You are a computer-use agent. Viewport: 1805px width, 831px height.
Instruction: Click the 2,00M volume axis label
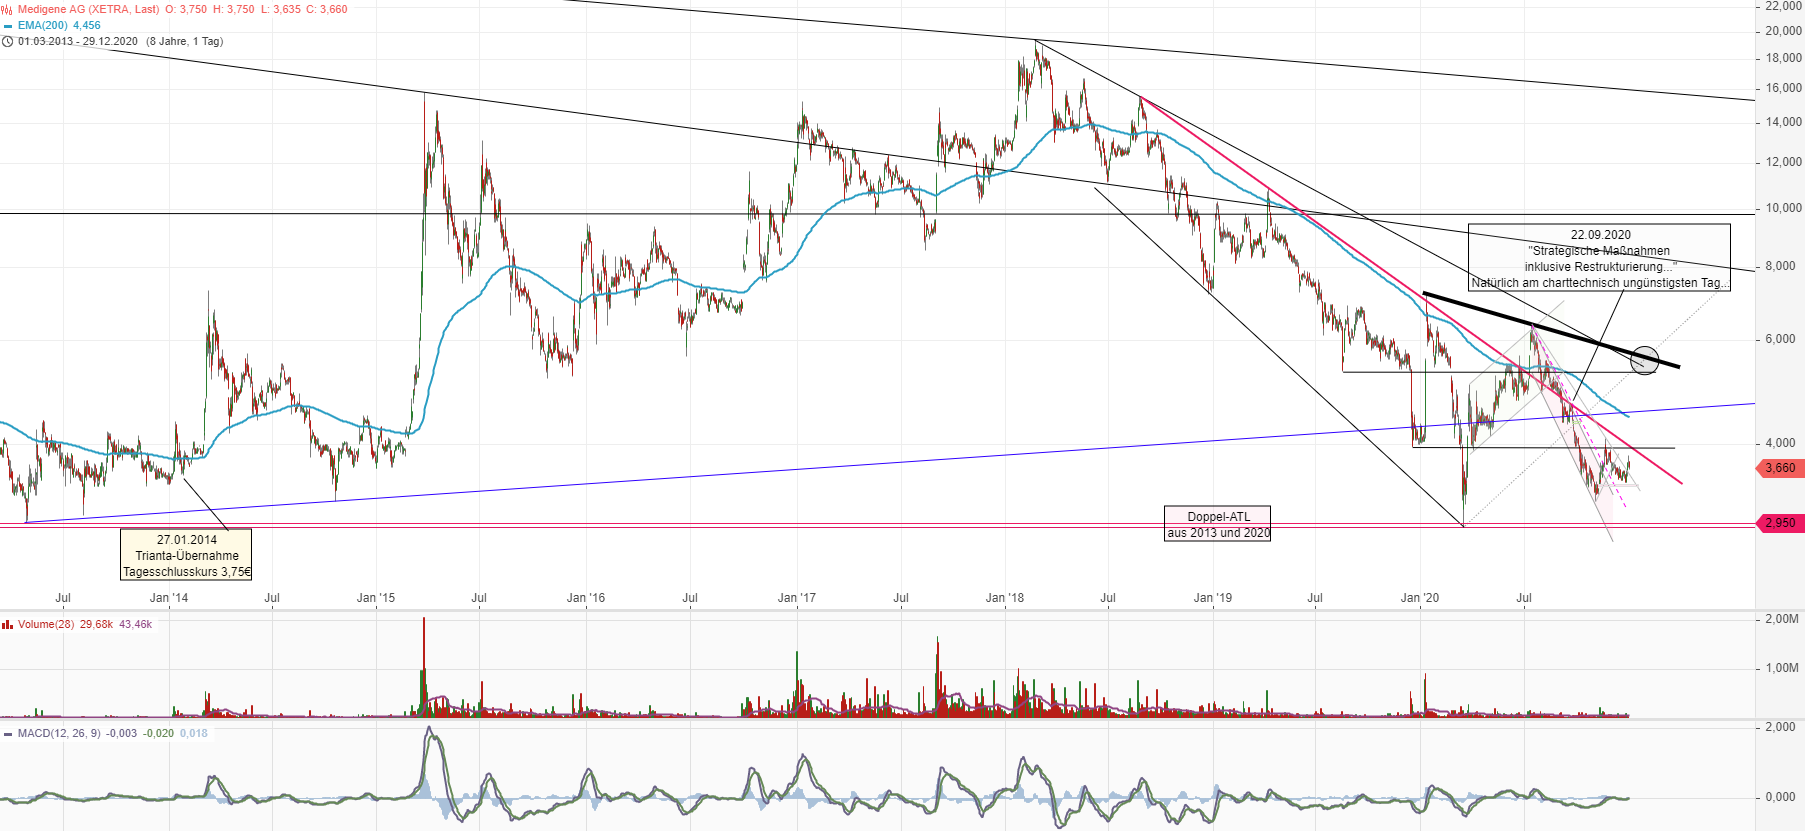click(1782, 619)
